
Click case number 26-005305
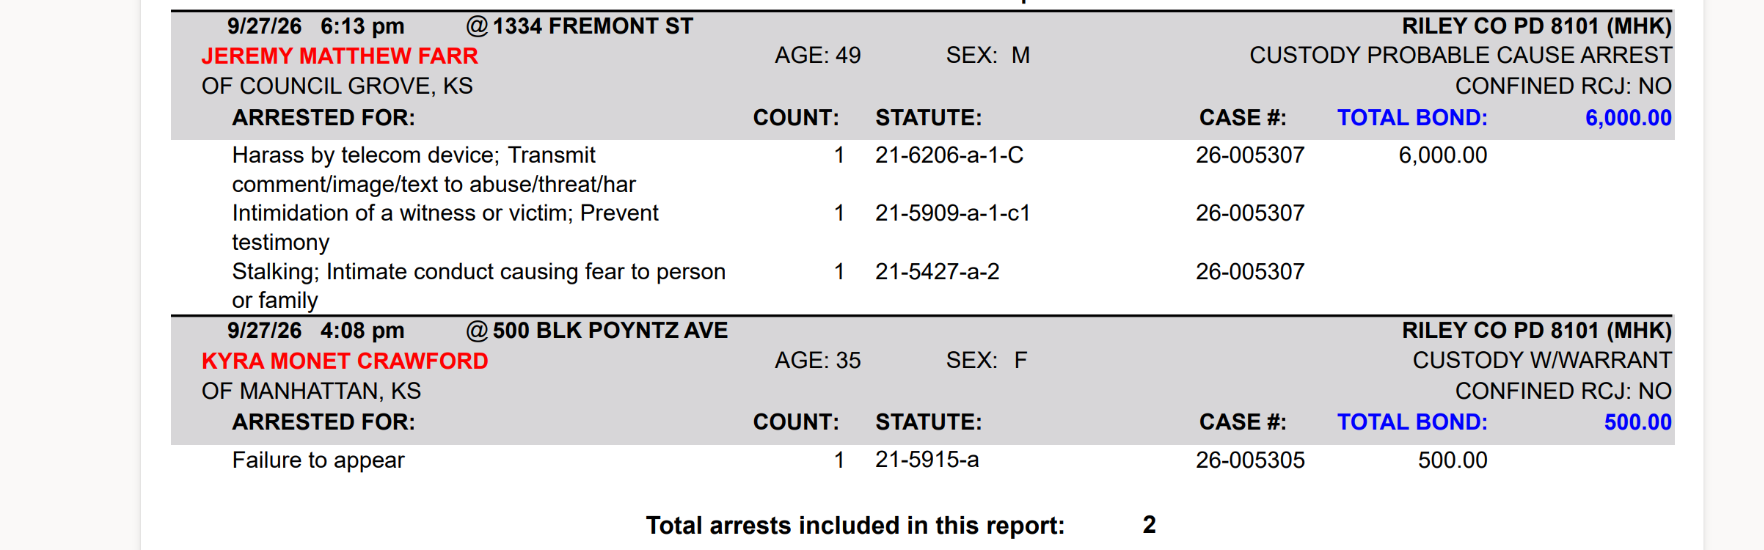[x=1250, y=460]
